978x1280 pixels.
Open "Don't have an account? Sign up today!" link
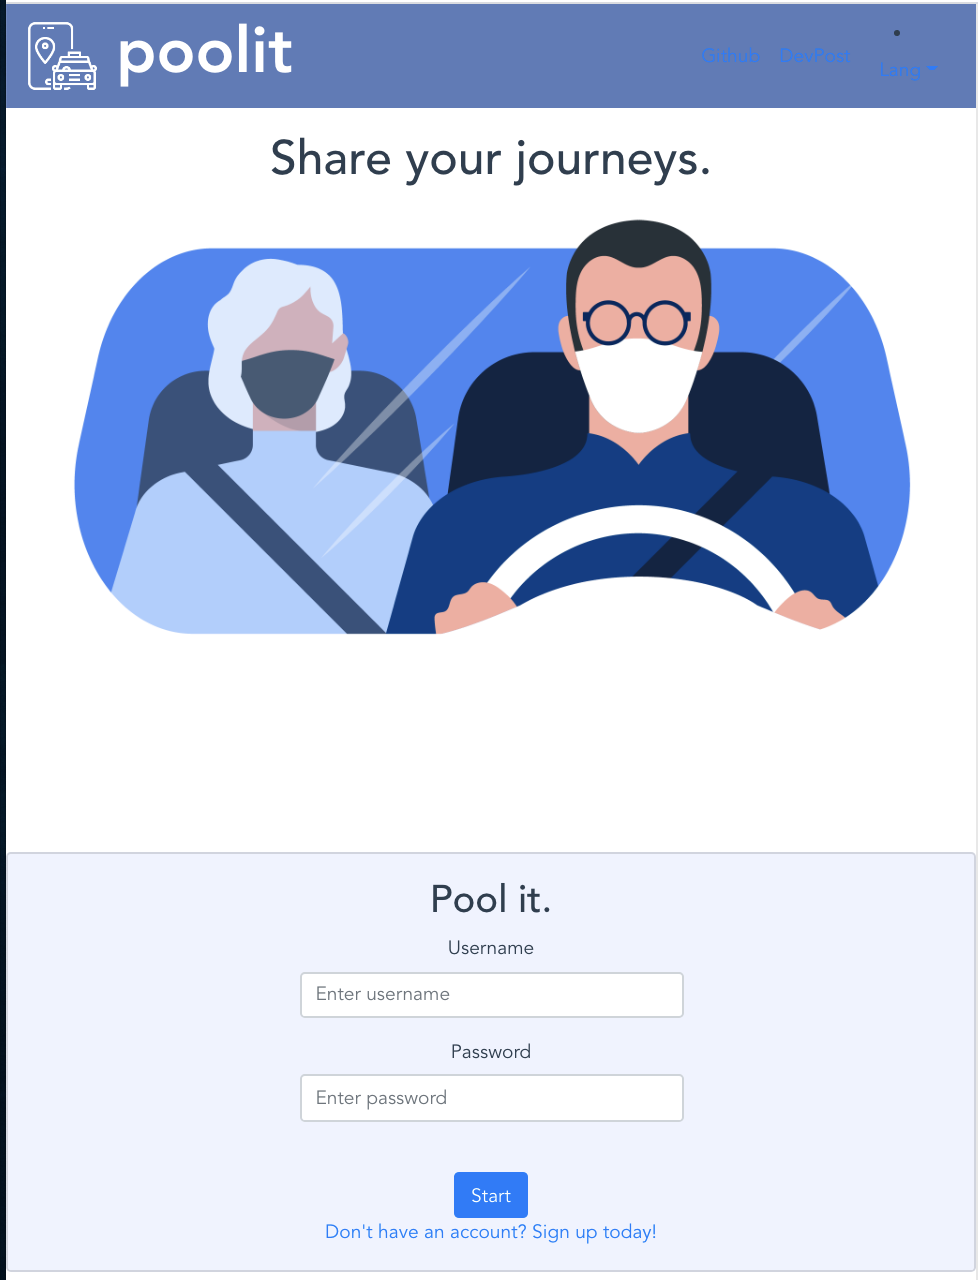tap(491, 1232)
